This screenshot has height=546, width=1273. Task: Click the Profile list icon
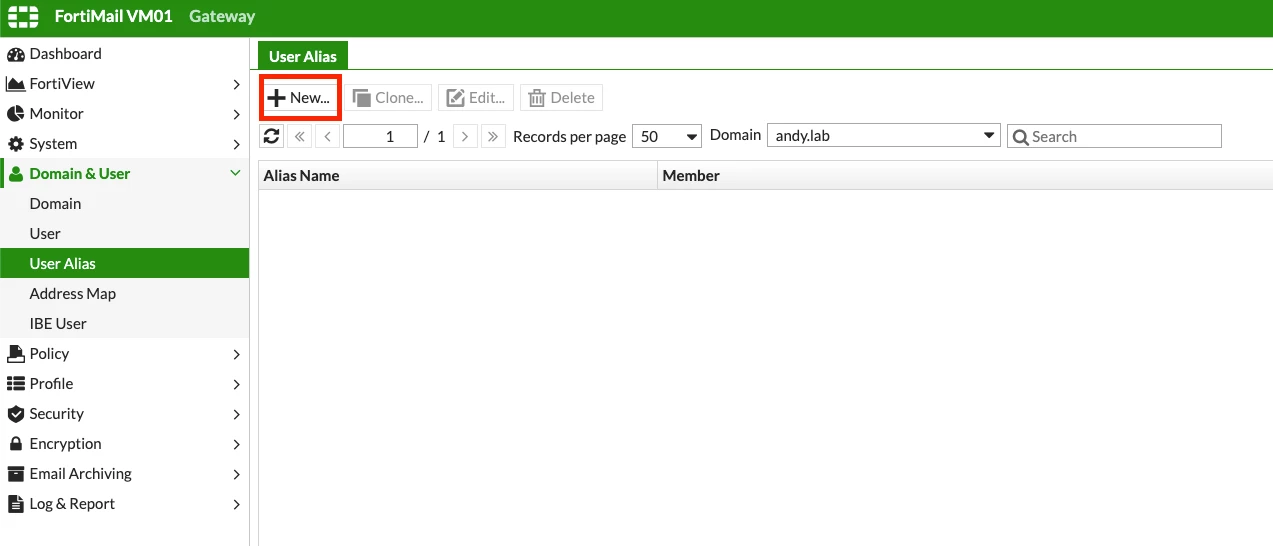(16, 384)
